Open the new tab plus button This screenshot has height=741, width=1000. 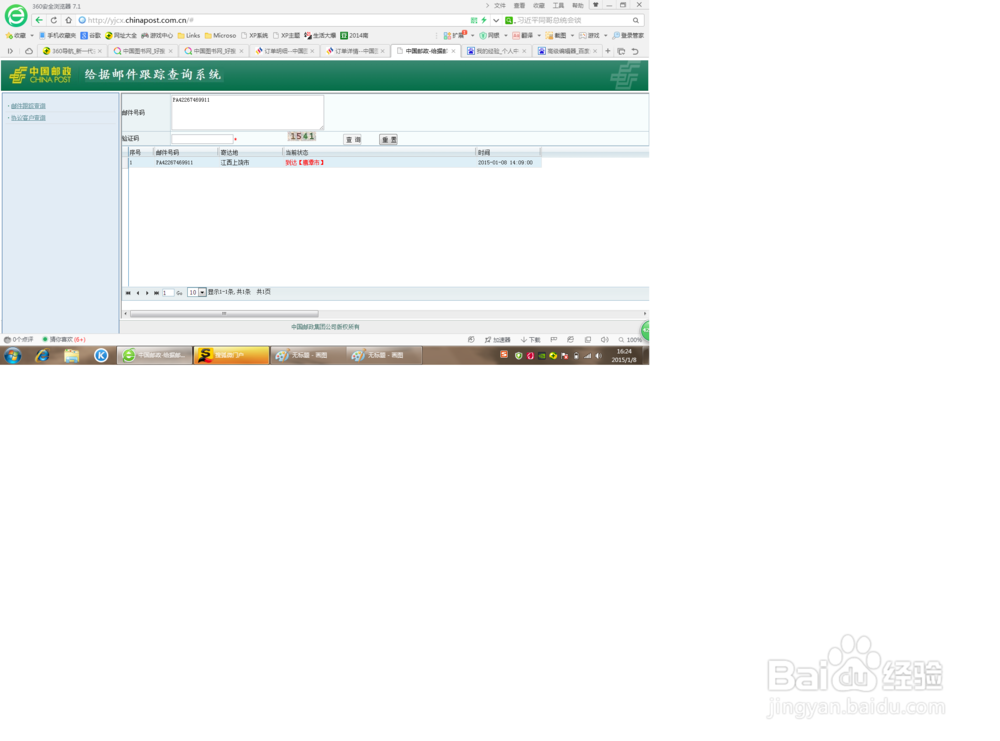[x=608, y=51]
